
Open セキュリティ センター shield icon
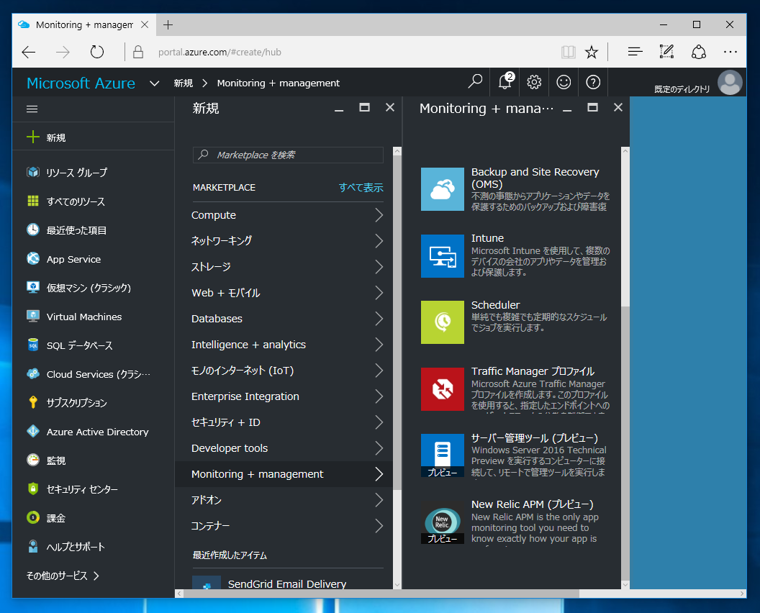pos(33,488)
